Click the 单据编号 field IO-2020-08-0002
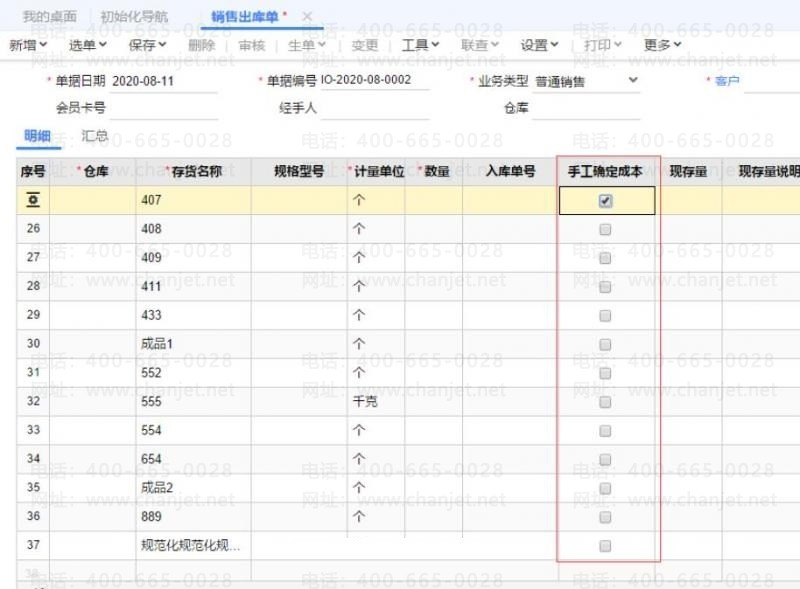The height and width of the screenshot is (589, 800). click(374, 80)
